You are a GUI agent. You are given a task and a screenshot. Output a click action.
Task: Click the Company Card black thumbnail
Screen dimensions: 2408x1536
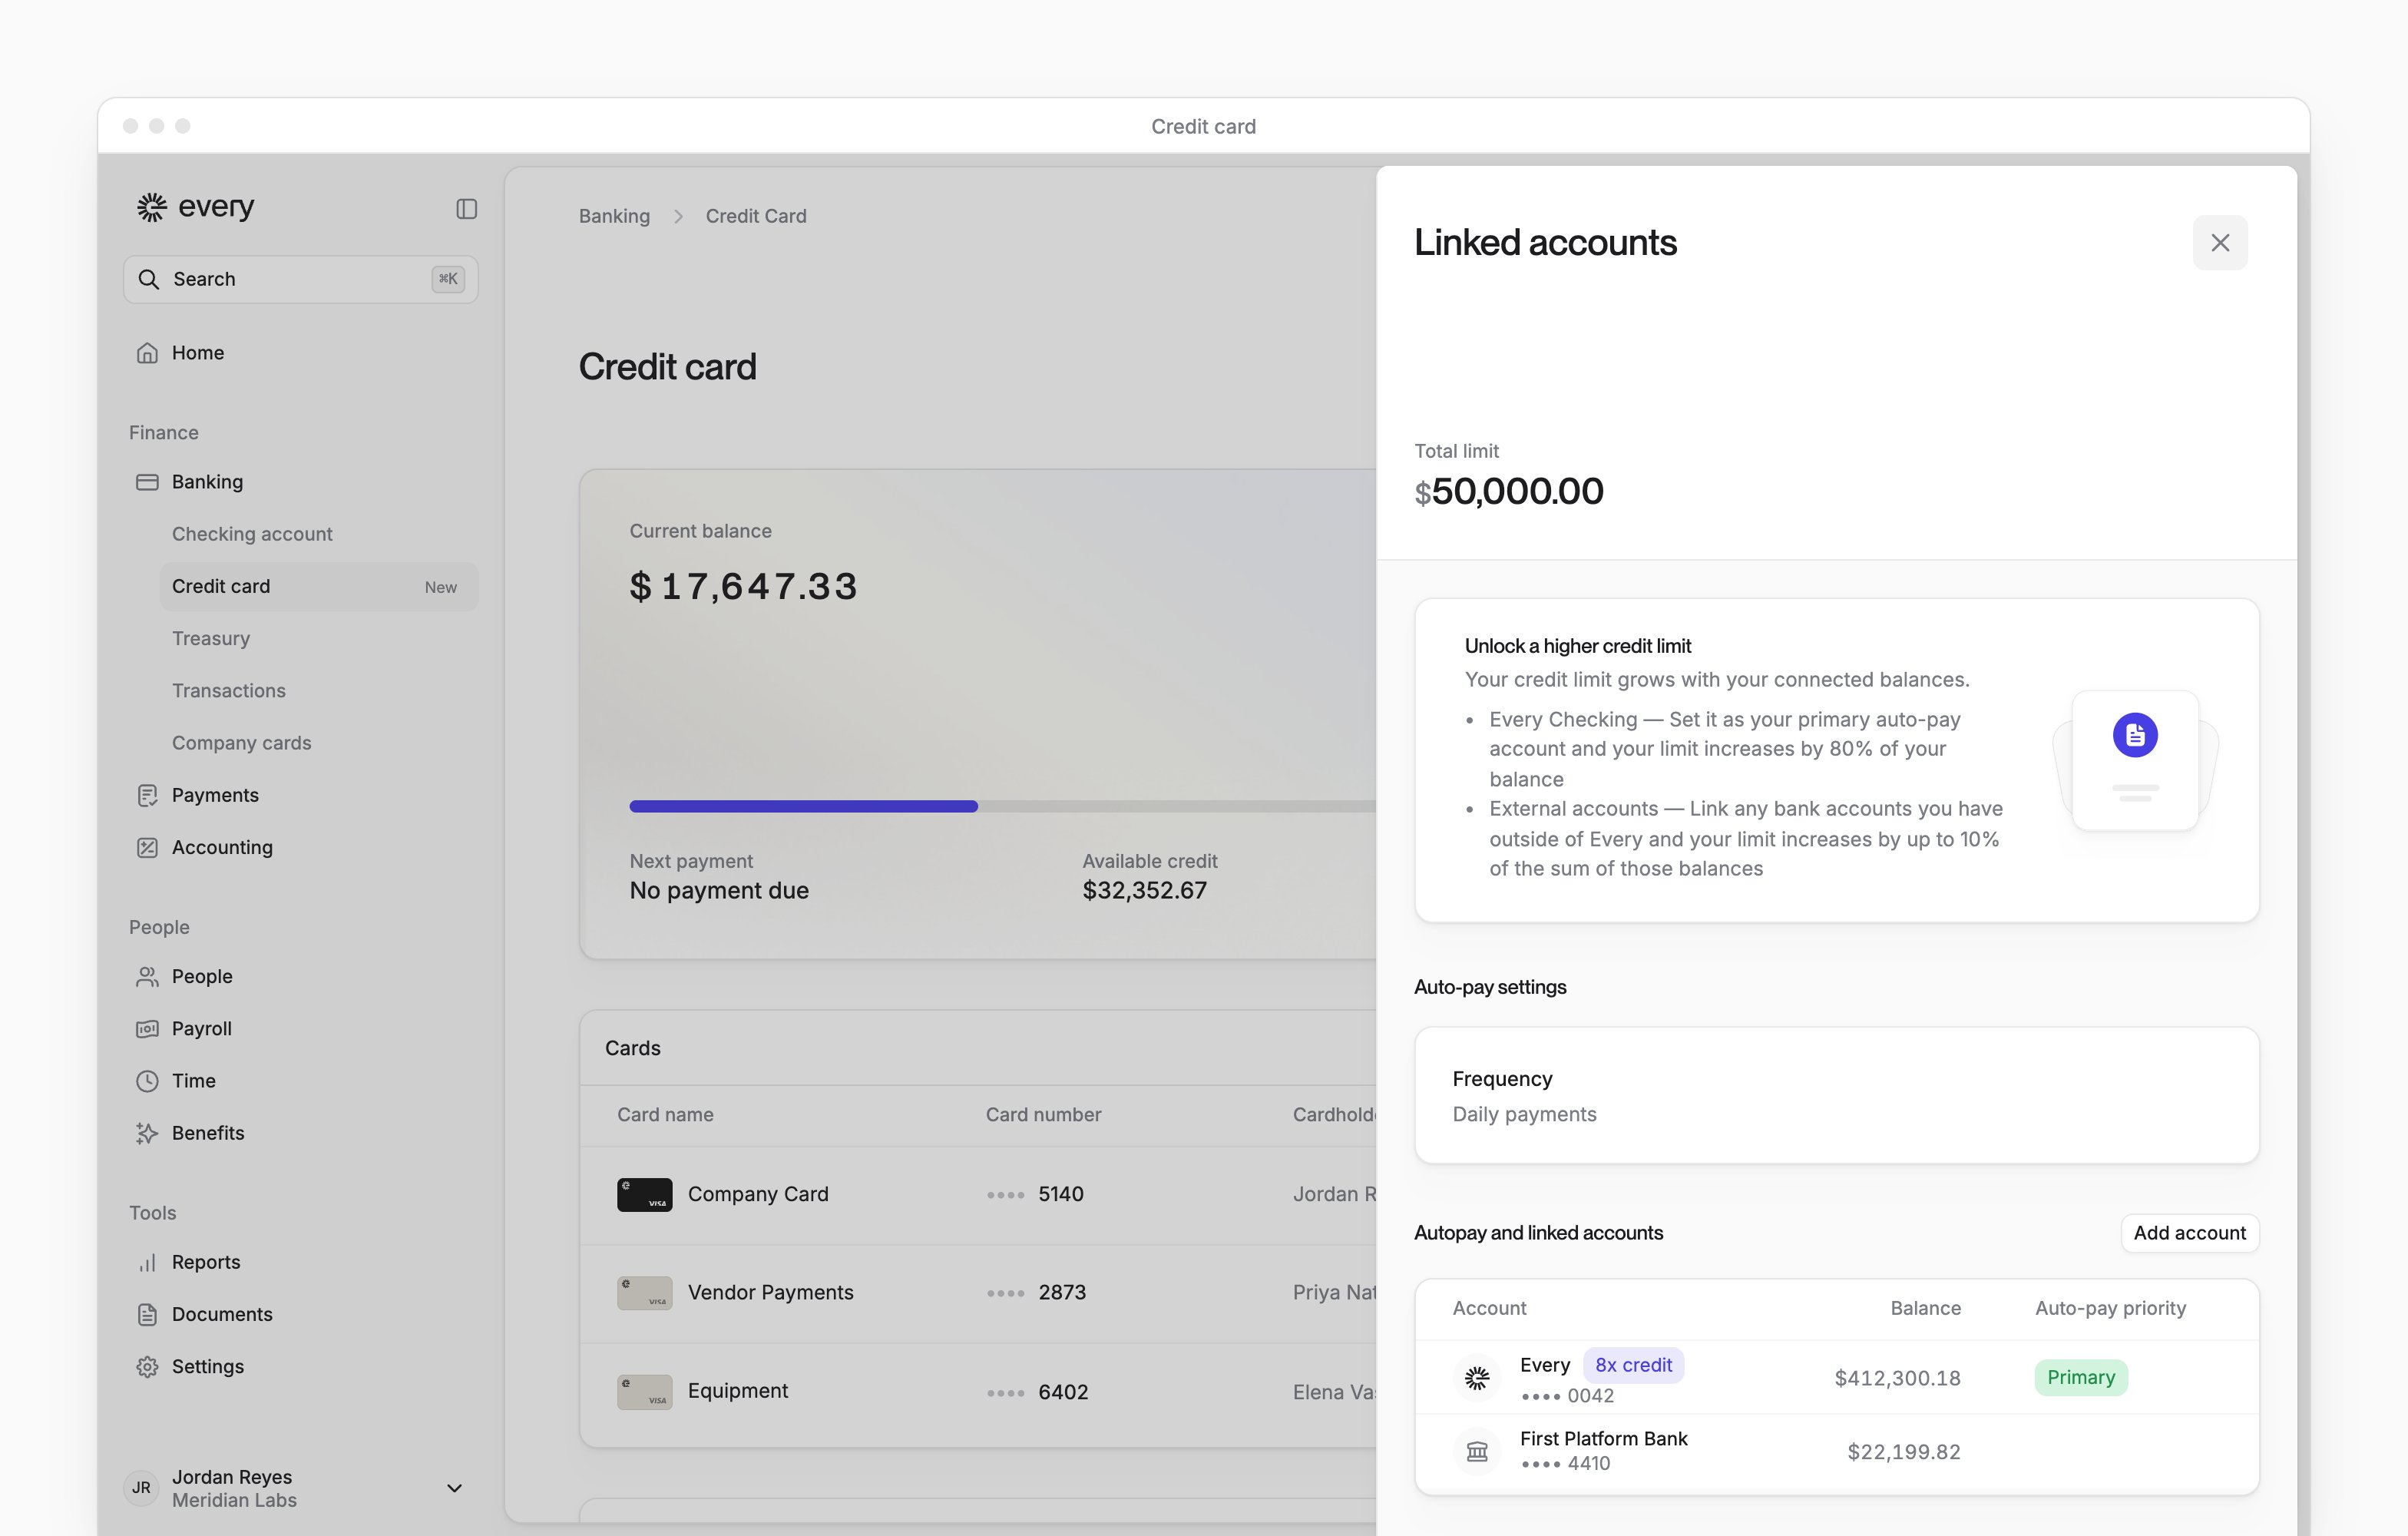click(x=644, y=1195)
